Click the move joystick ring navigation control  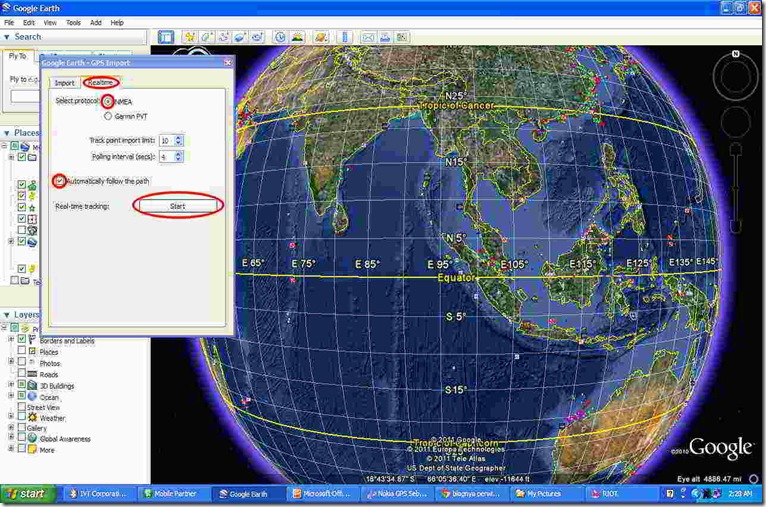click(735, 121)
